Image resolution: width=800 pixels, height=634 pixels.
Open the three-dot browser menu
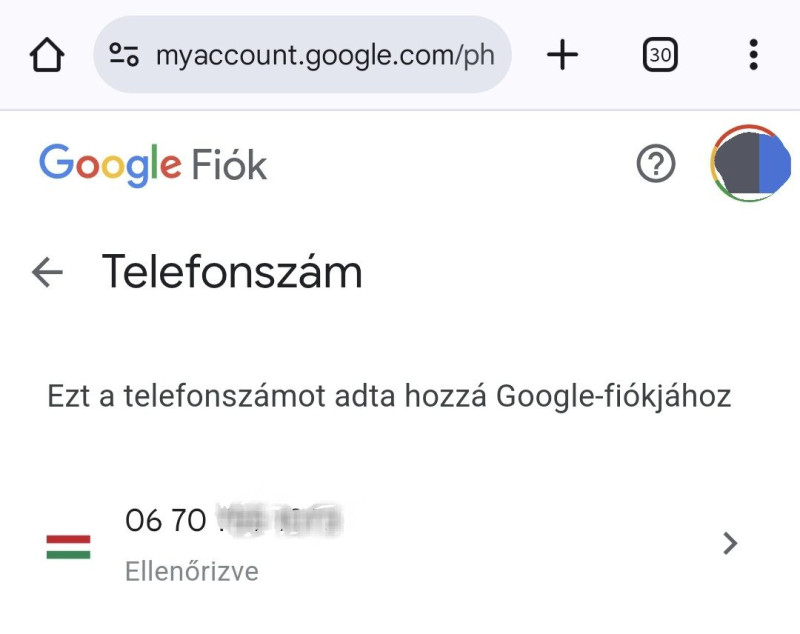[x=753, y=55]
